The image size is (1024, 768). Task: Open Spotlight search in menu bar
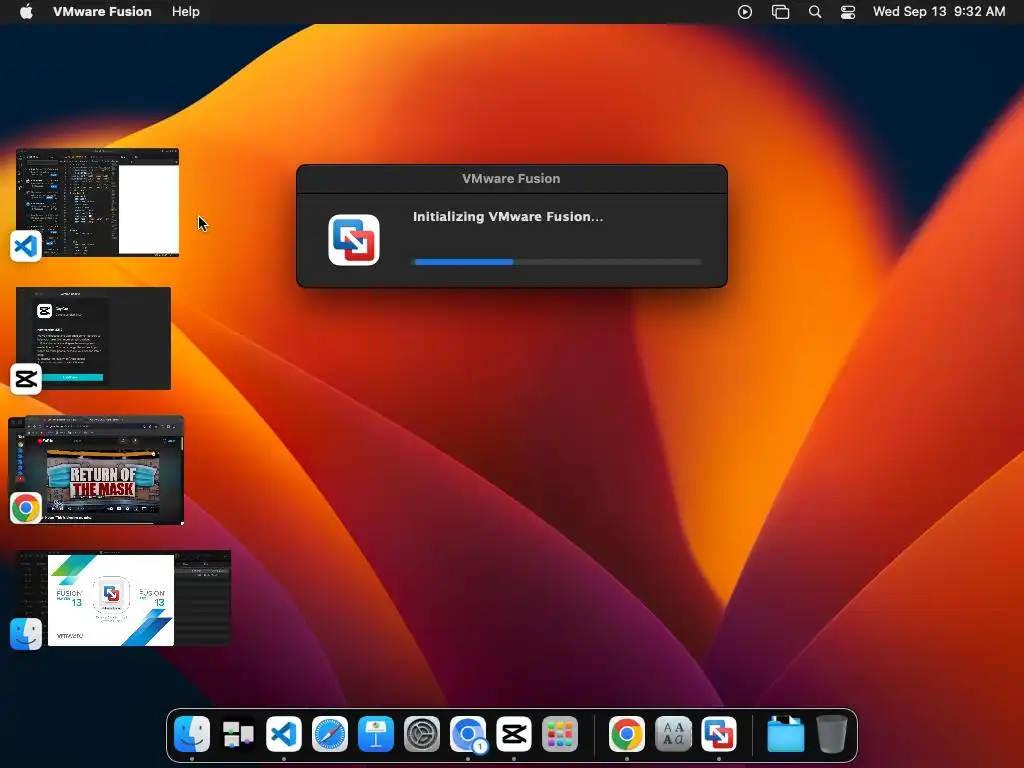815,12
